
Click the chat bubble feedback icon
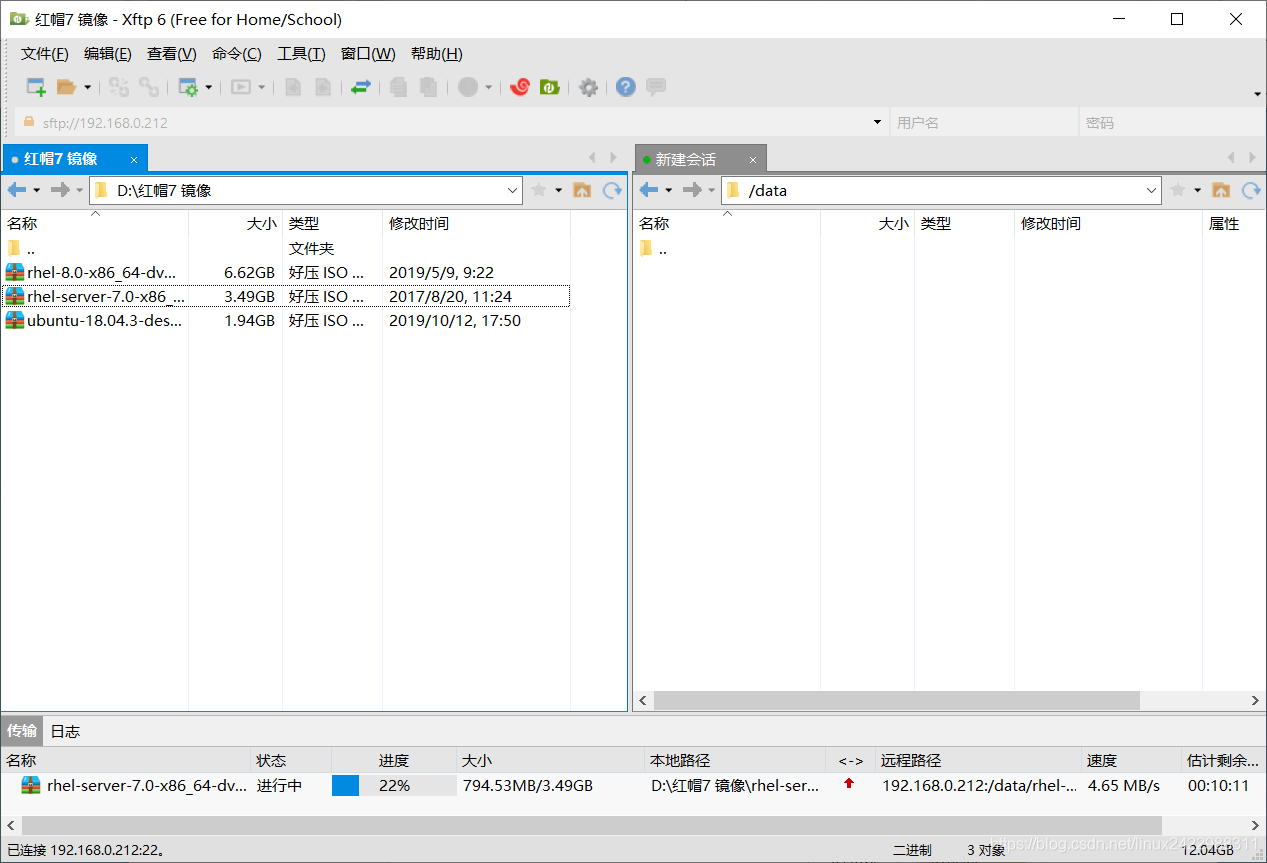(x=656, y=87)
